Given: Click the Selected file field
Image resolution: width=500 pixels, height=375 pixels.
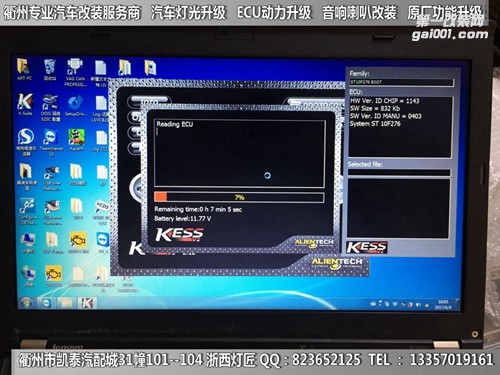Looking at the screenshot, I should point(399,172).
